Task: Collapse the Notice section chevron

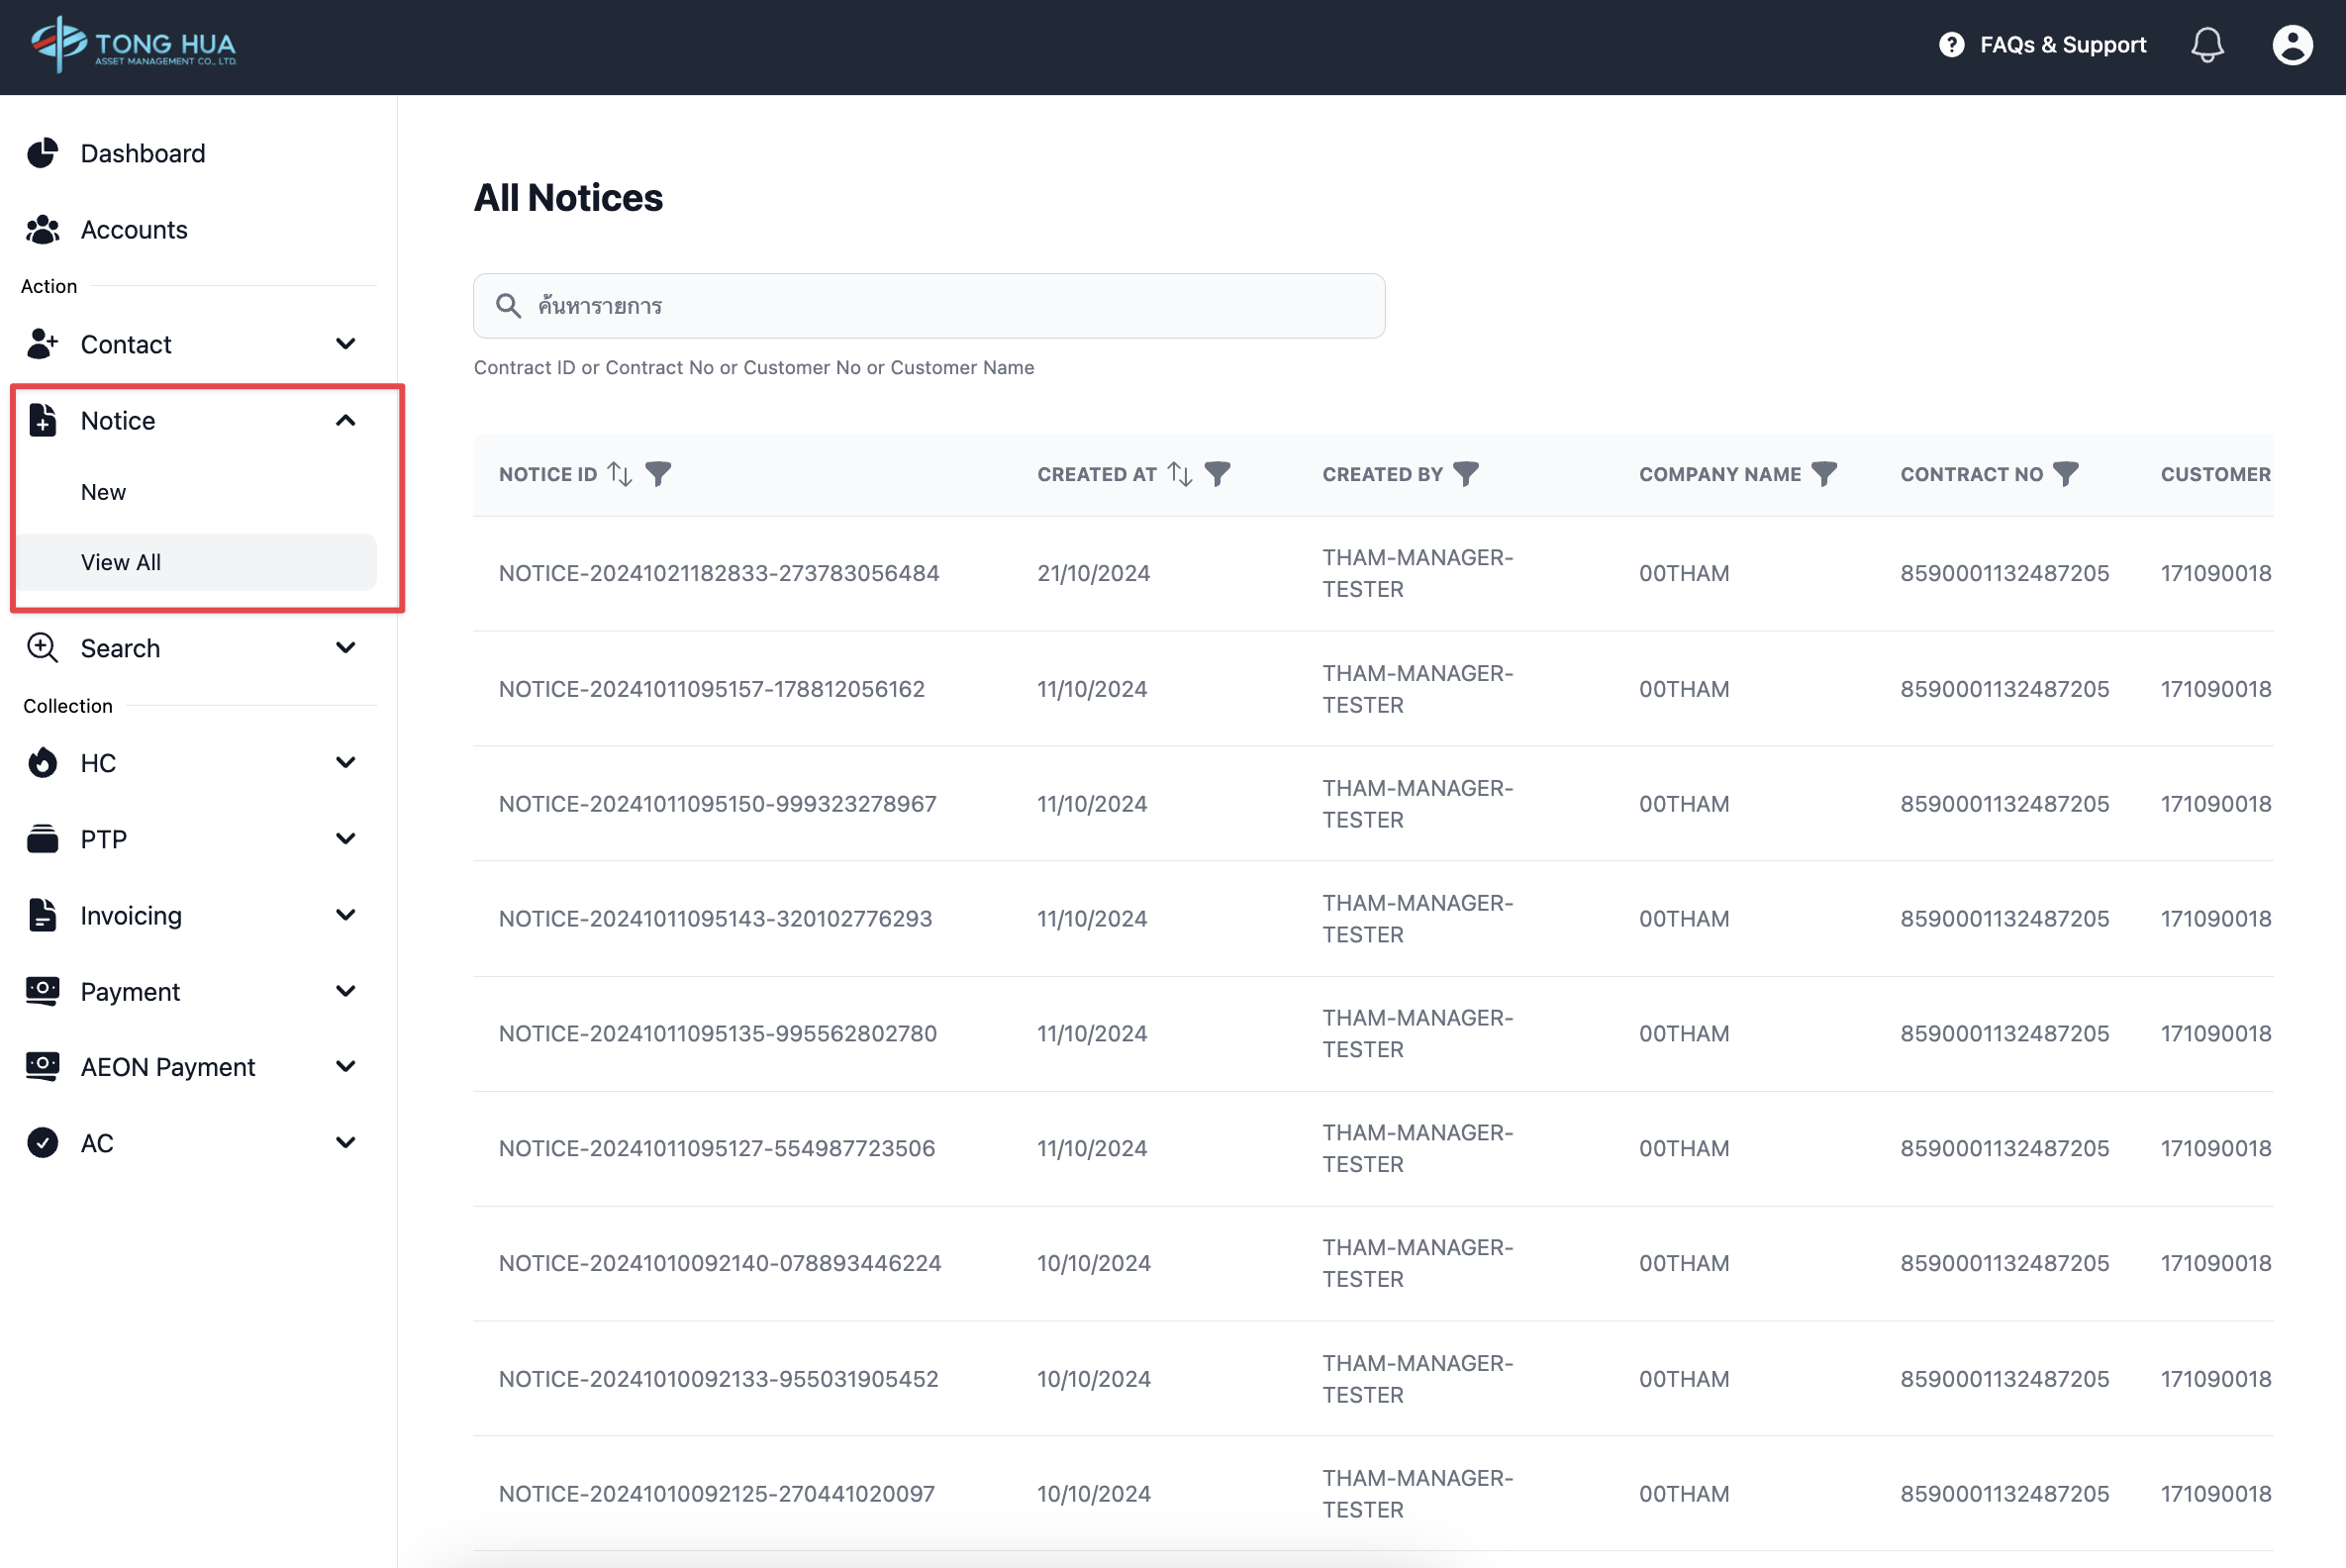Action: click(x=346, y=421)
